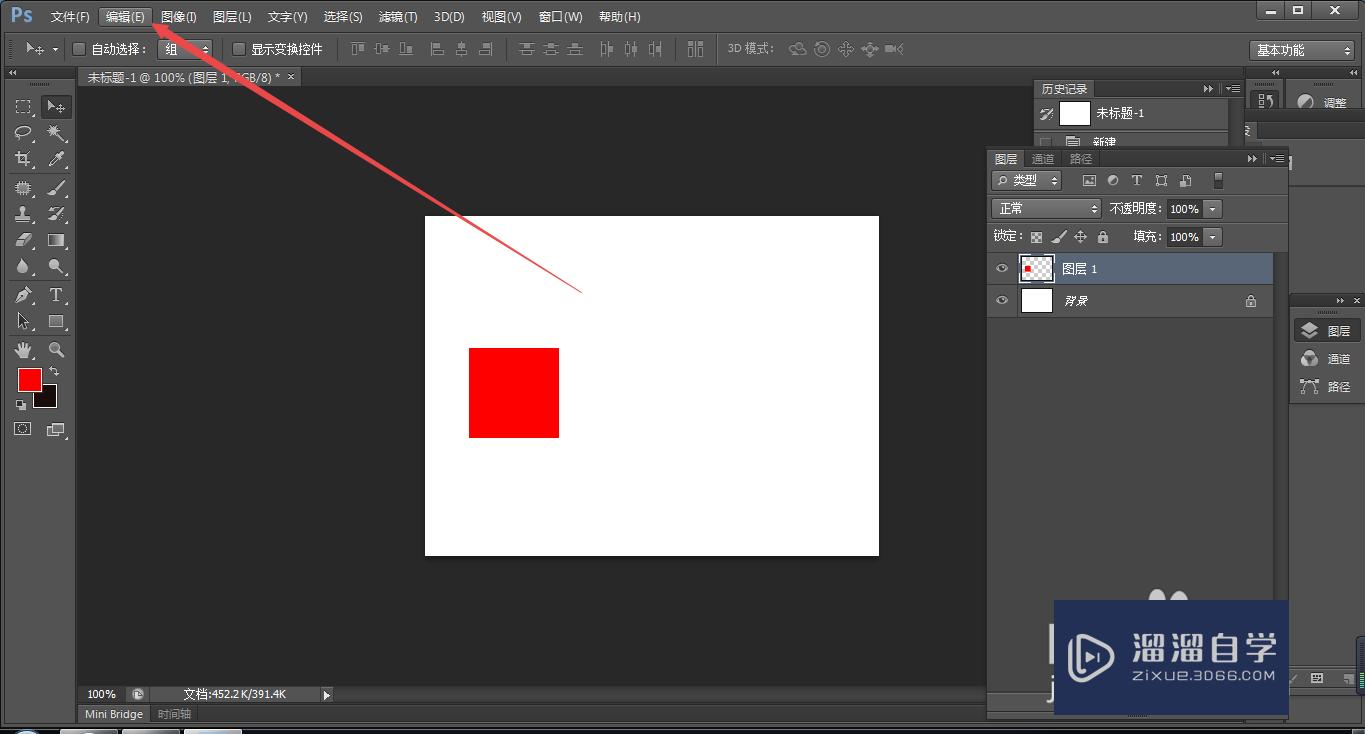The width and height of the screenshot is (1365, 734).
Task: Open the 不透明度 opacity slider arrow
Action: (x=1213, y=209)
